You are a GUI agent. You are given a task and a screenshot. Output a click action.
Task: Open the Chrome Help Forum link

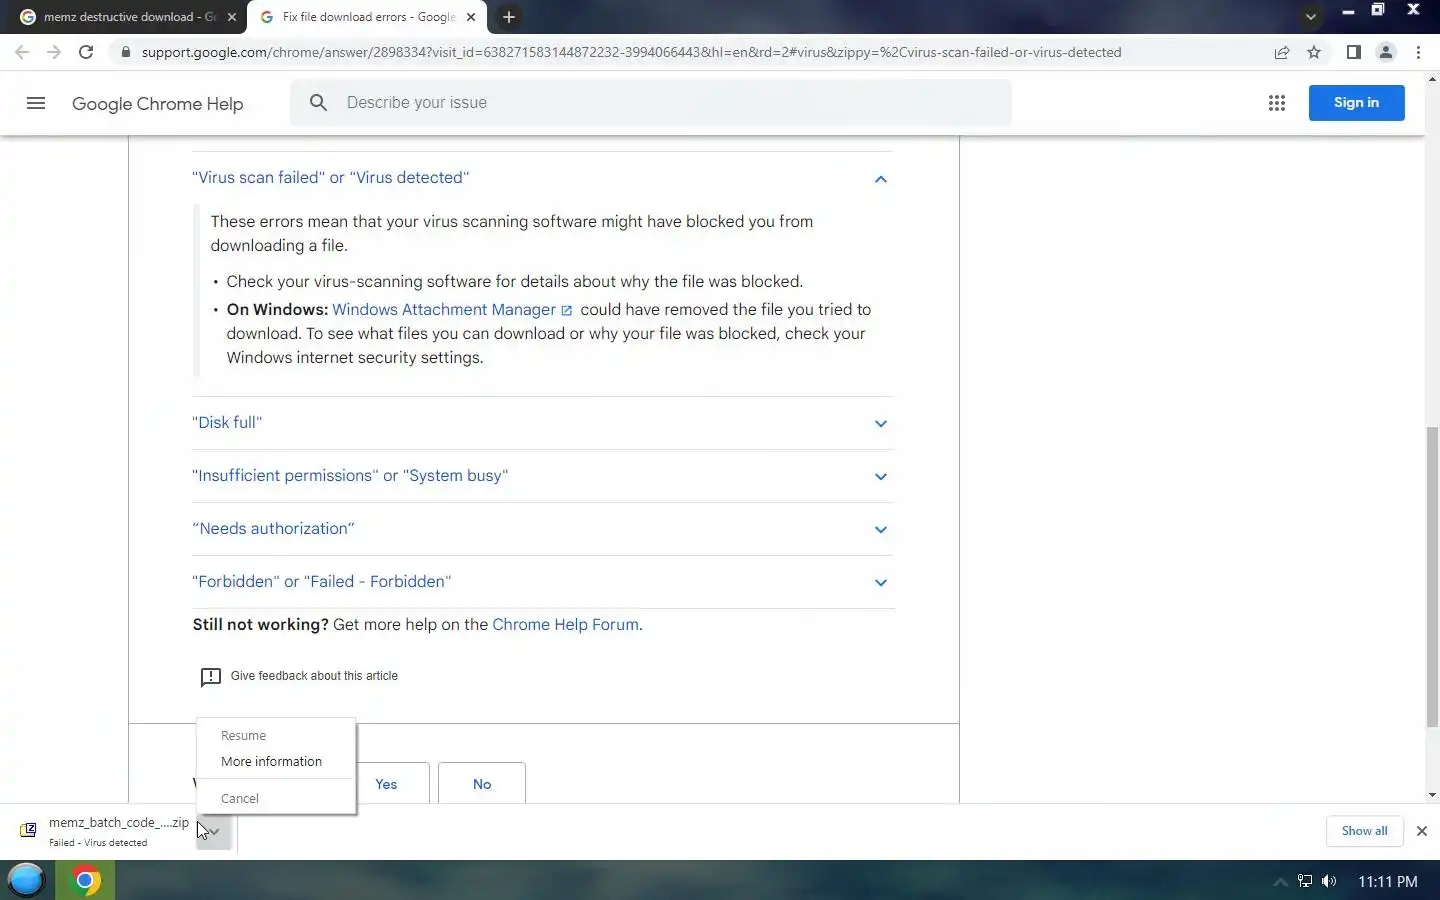(565, 625)
